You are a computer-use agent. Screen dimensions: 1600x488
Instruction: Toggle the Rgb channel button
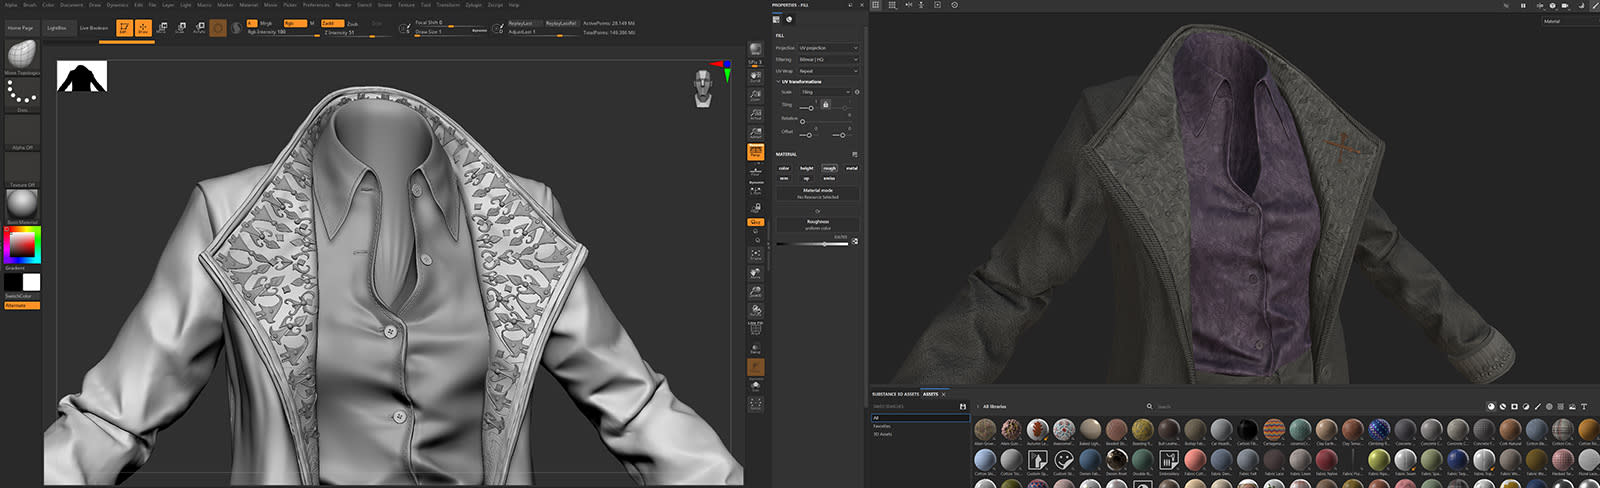tap(294, 23)
